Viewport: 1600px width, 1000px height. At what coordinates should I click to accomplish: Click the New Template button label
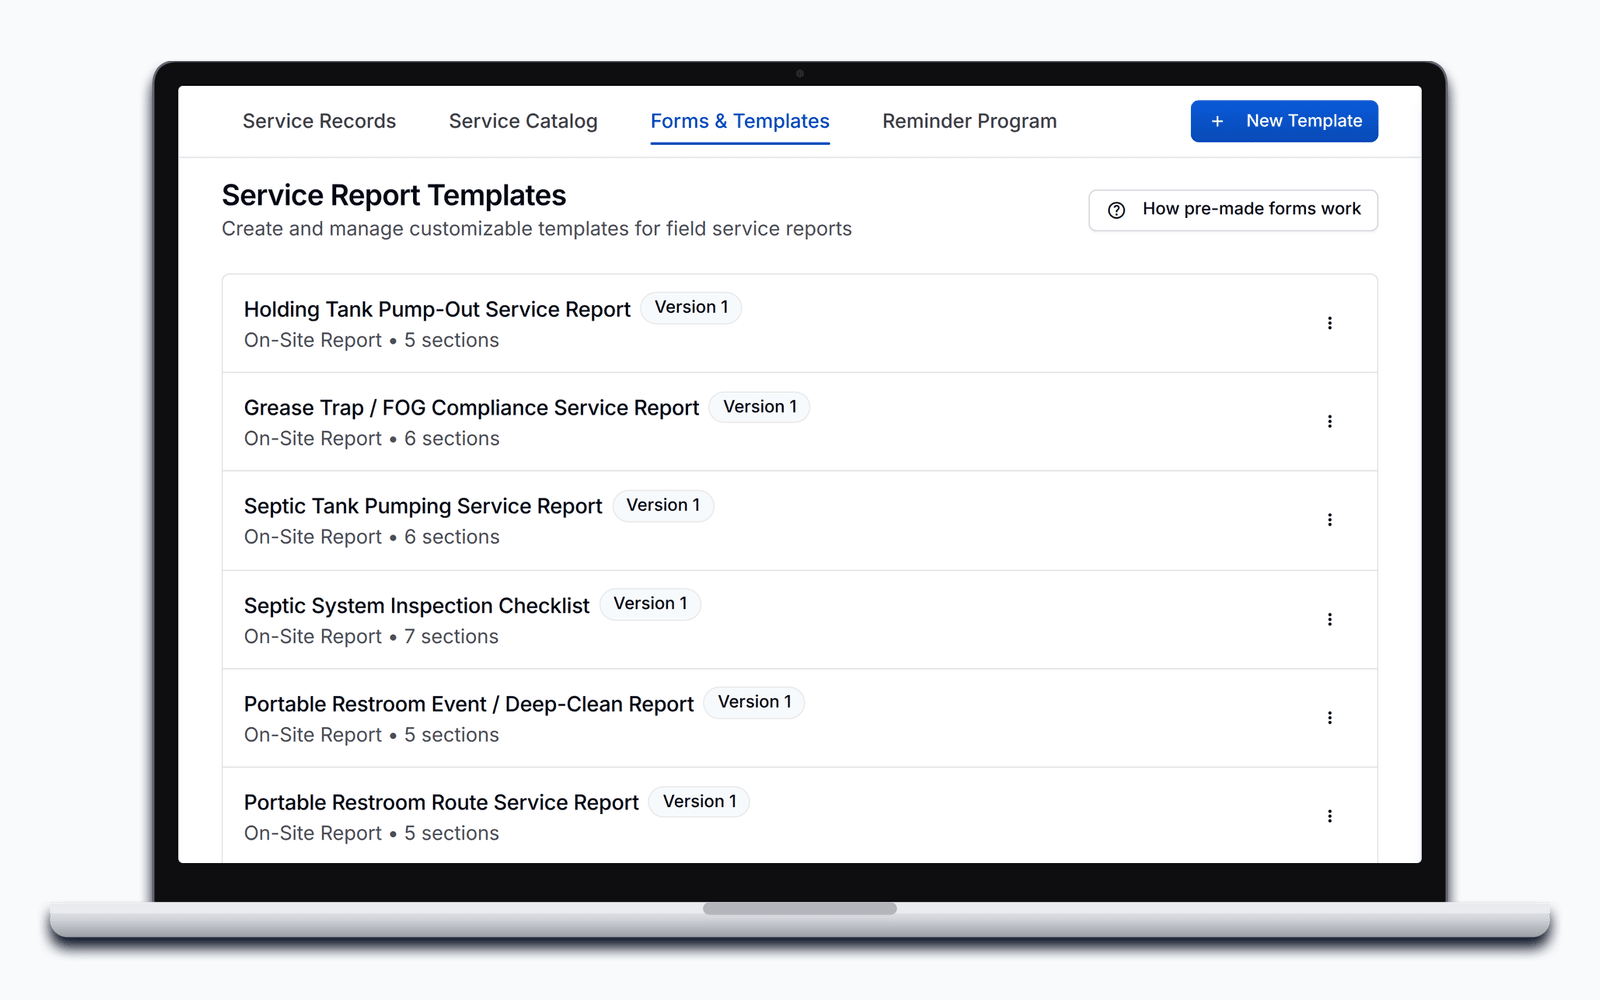coord(1304,121)
